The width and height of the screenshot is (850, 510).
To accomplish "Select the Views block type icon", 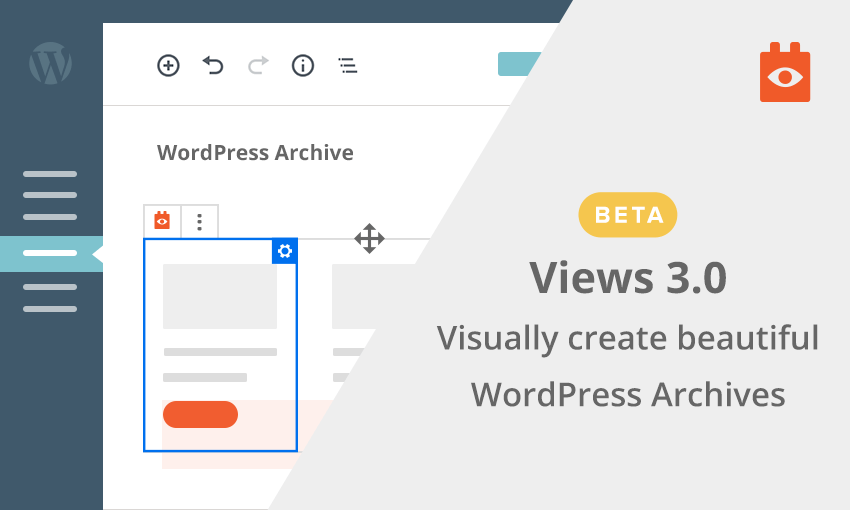I will (x=162, y=221).
